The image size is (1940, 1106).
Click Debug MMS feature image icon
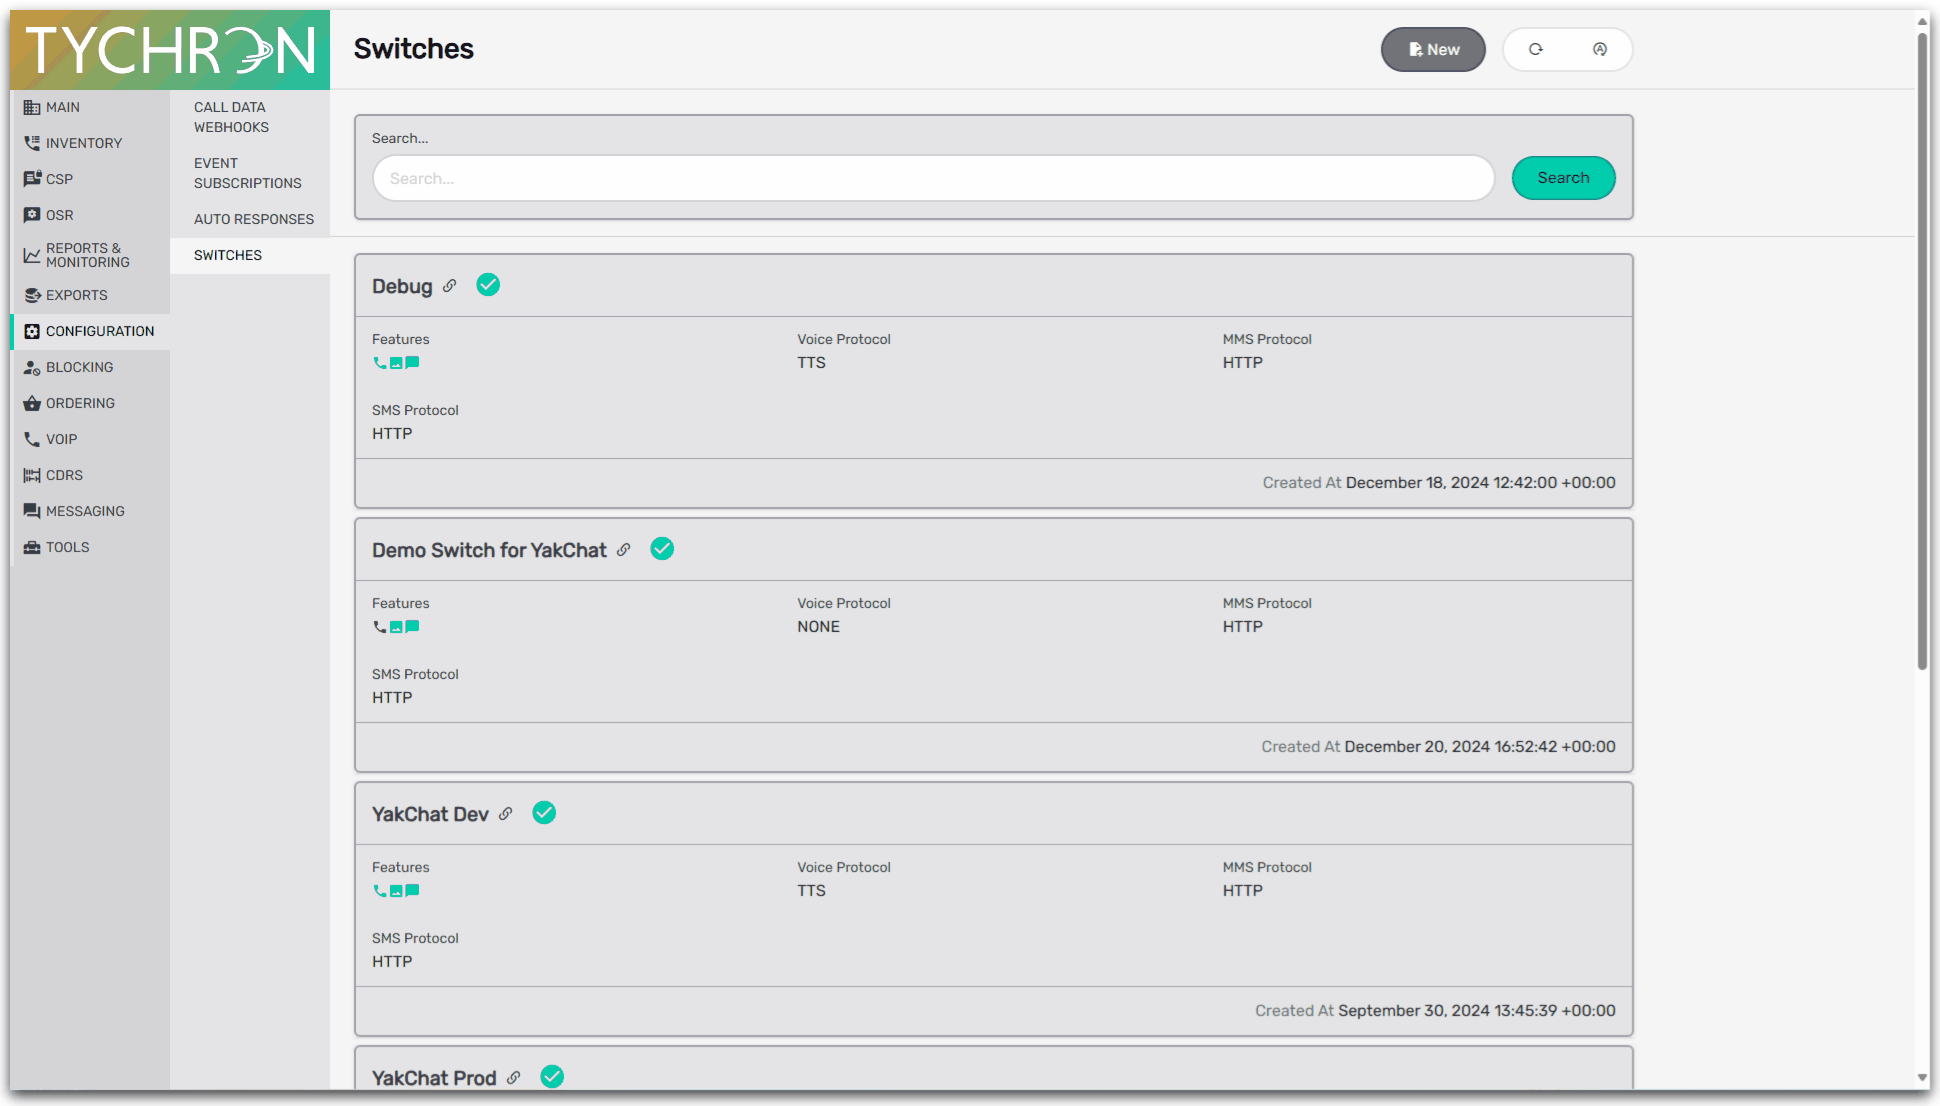click(x=396, y=363)
